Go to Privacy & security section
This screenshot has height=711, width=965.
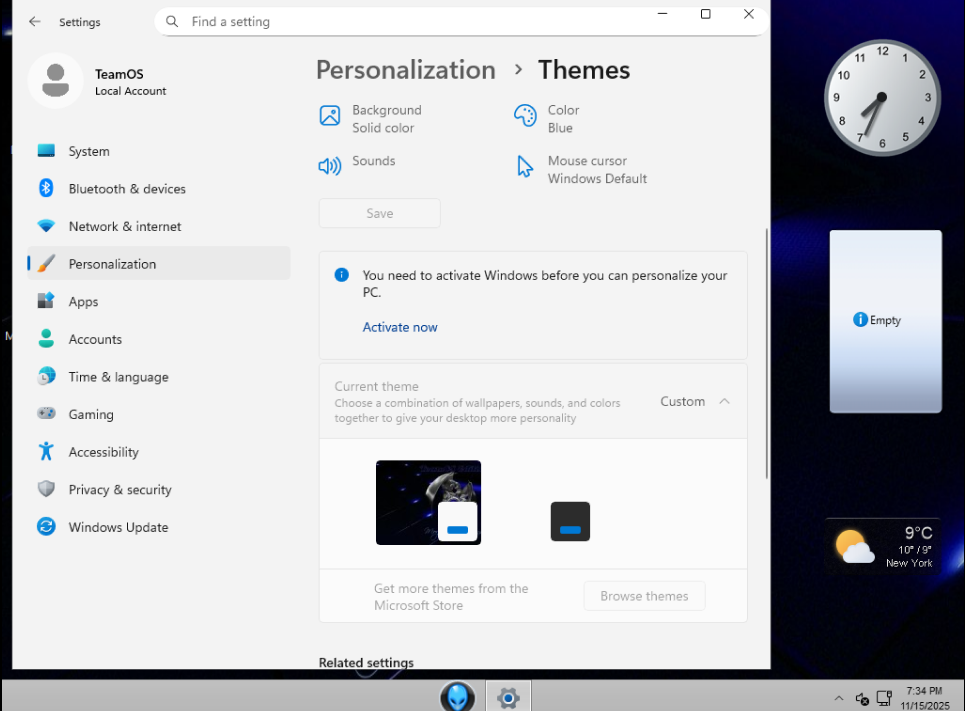[x=120, y=490]
